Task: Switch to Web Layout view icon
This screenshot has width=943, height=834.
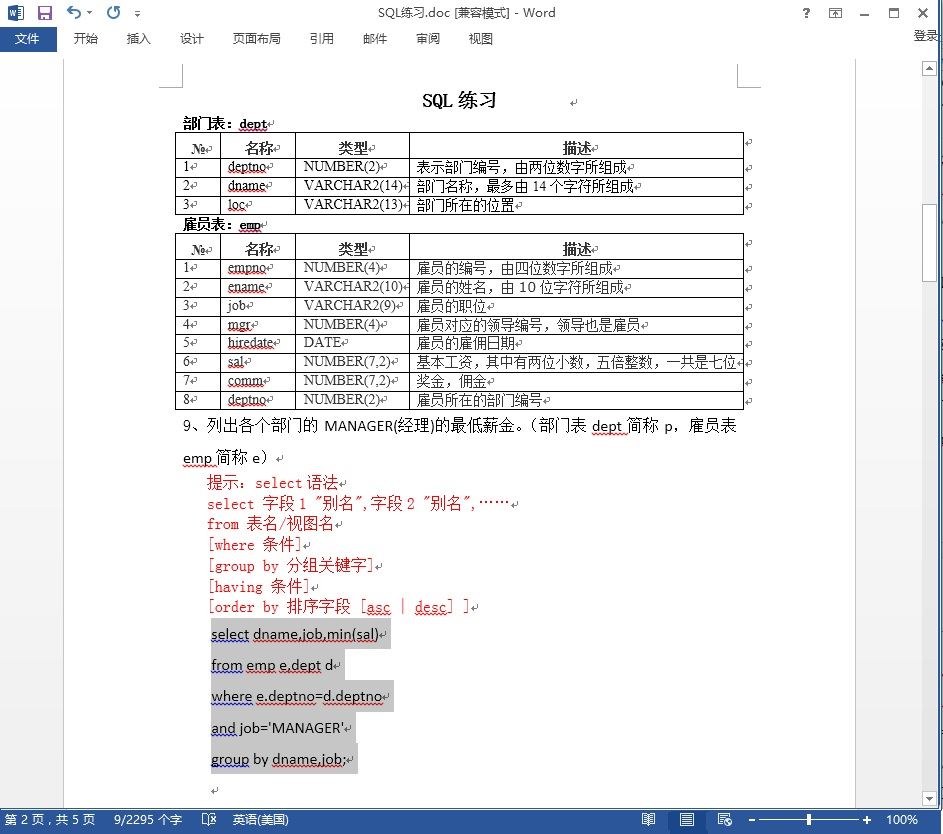Action: pyautogui.click(x=725, y=820)
